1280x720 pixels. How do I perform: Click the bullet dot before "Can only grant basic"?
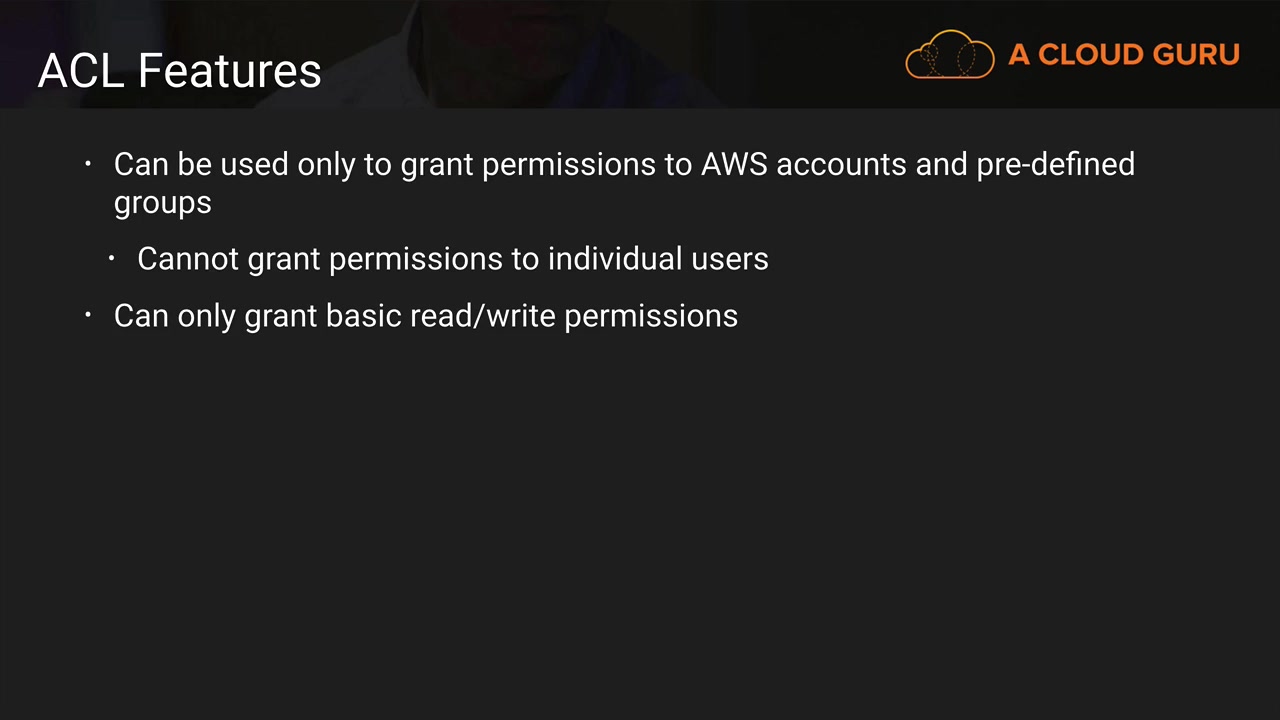[x=88, y=315]
